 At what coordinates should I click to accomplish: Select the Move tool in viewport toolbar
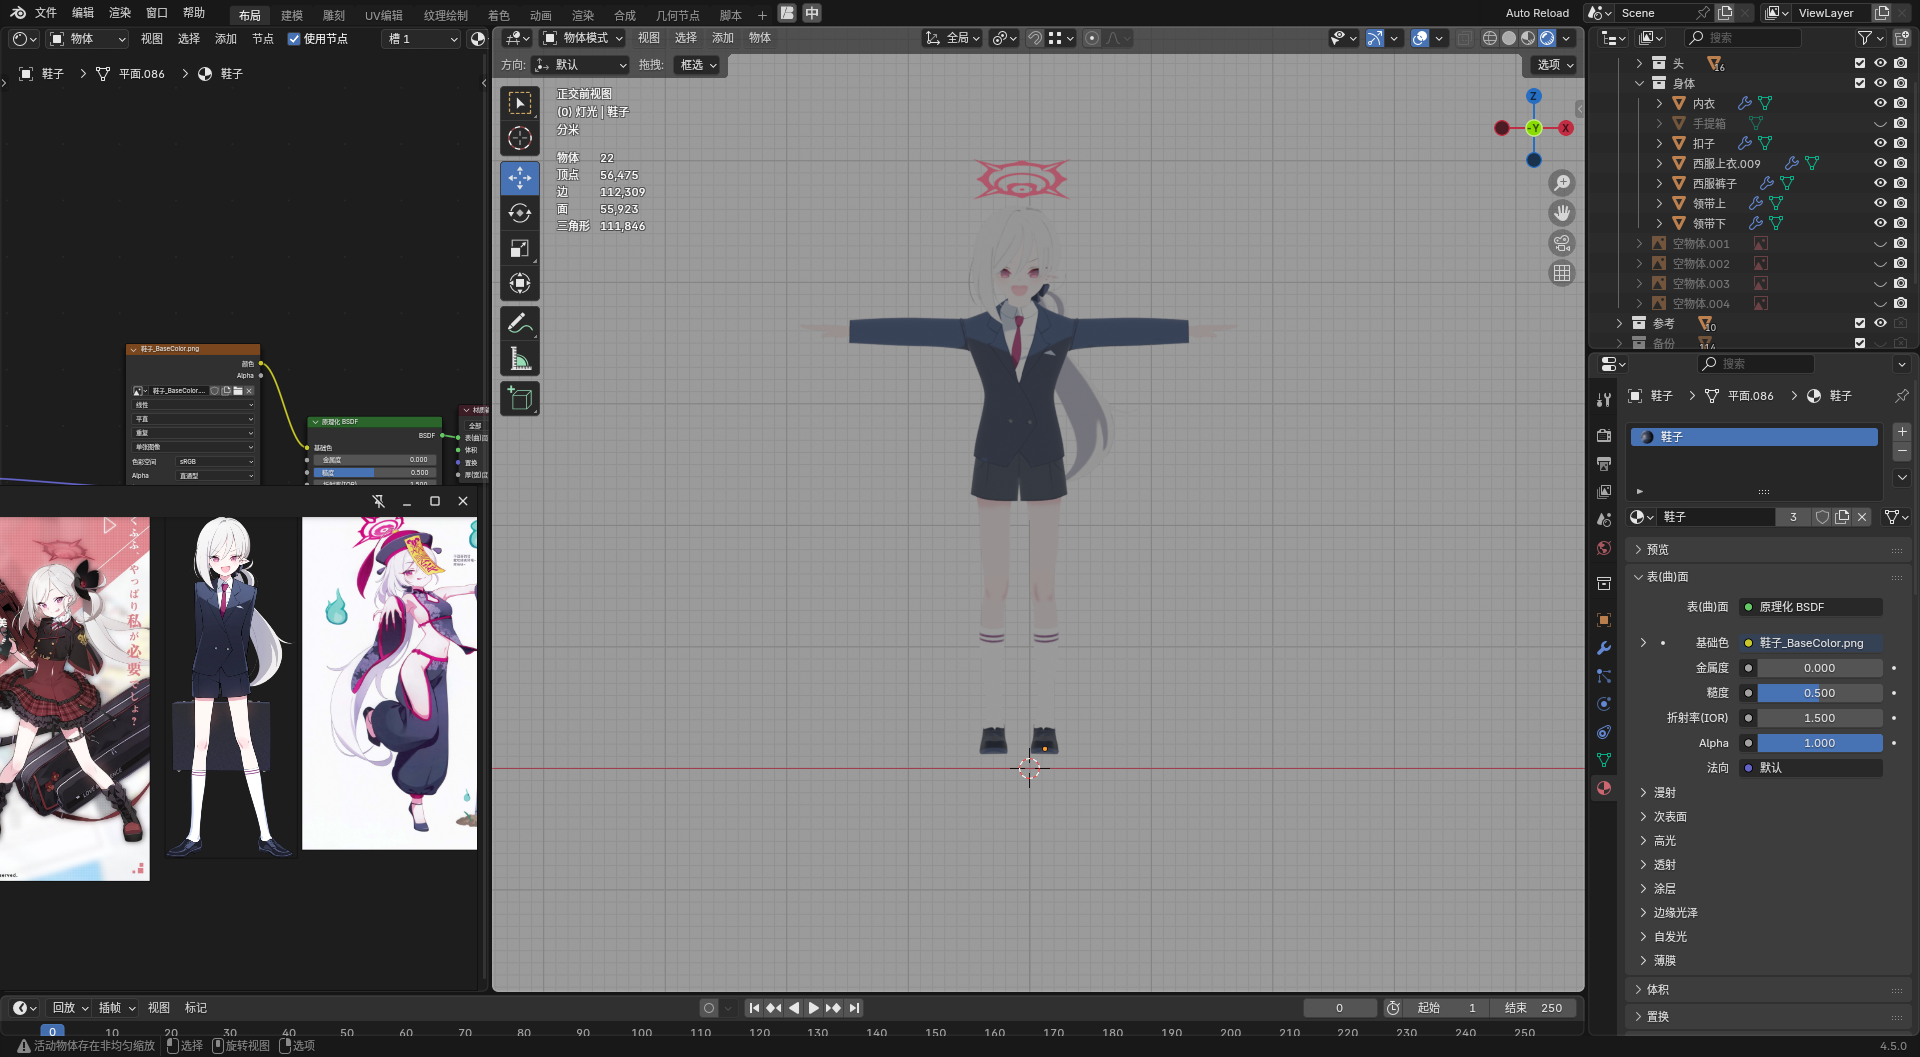pyautogui.click(x=520, y=178)
